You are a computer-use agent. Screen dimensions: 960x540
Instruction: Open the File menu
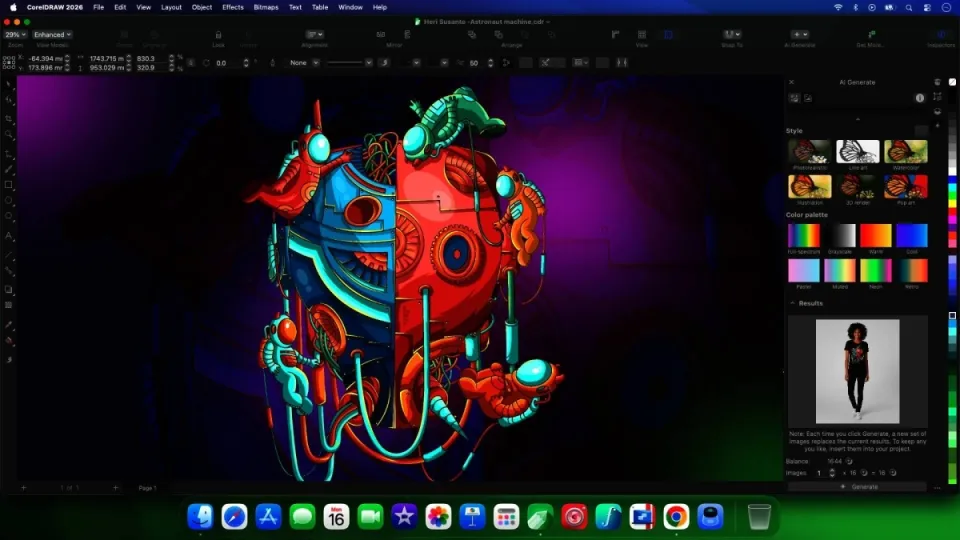pos(99,7)
